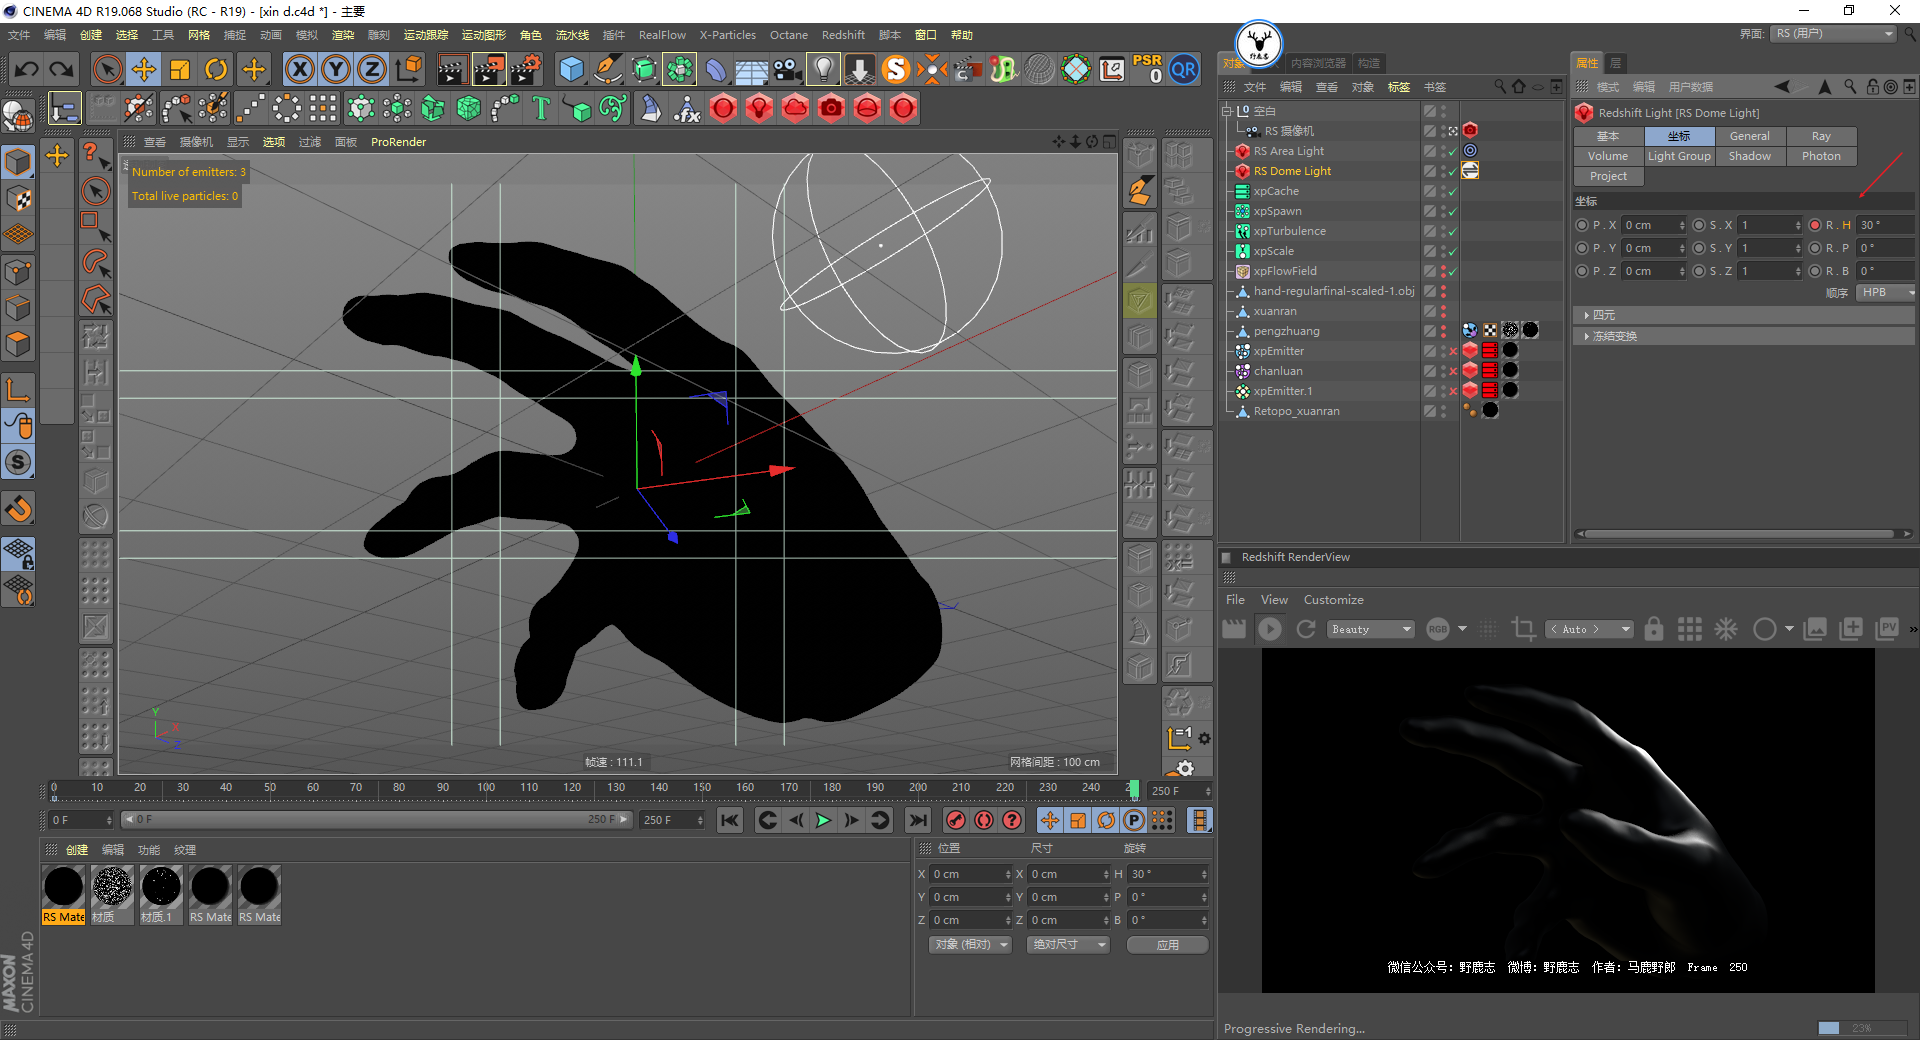Open the Project tab
This screenshot has height=1040, width=1920.
[1608, 176]
